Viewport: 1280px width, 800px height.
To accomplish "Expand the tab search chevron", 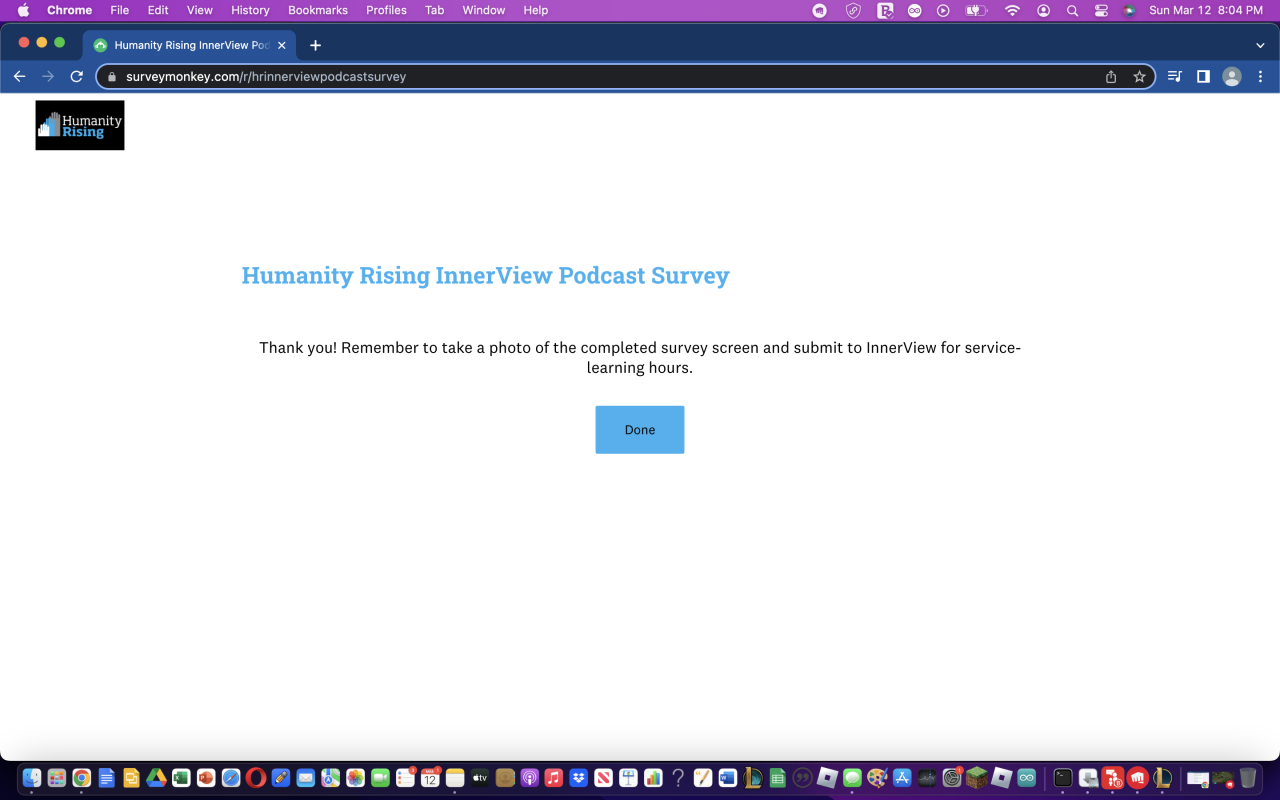I will click(x=1260, y=45).
